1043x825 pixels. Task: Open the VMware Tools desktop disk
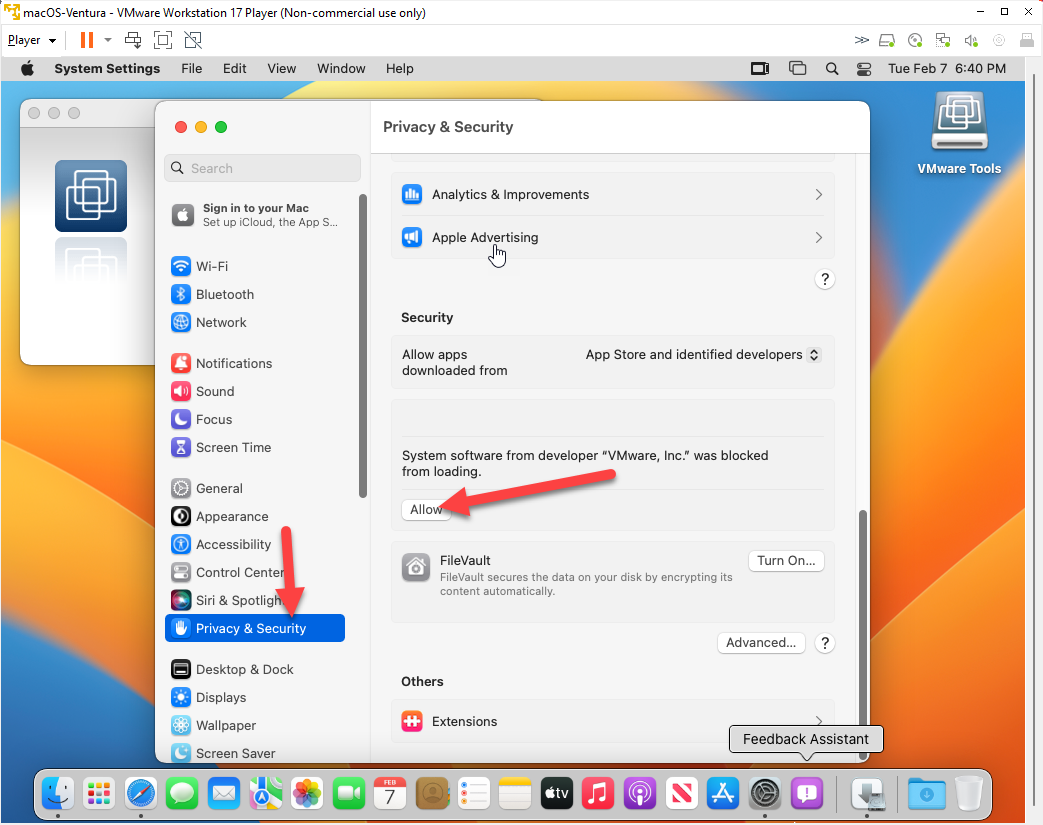coord(958,124)
